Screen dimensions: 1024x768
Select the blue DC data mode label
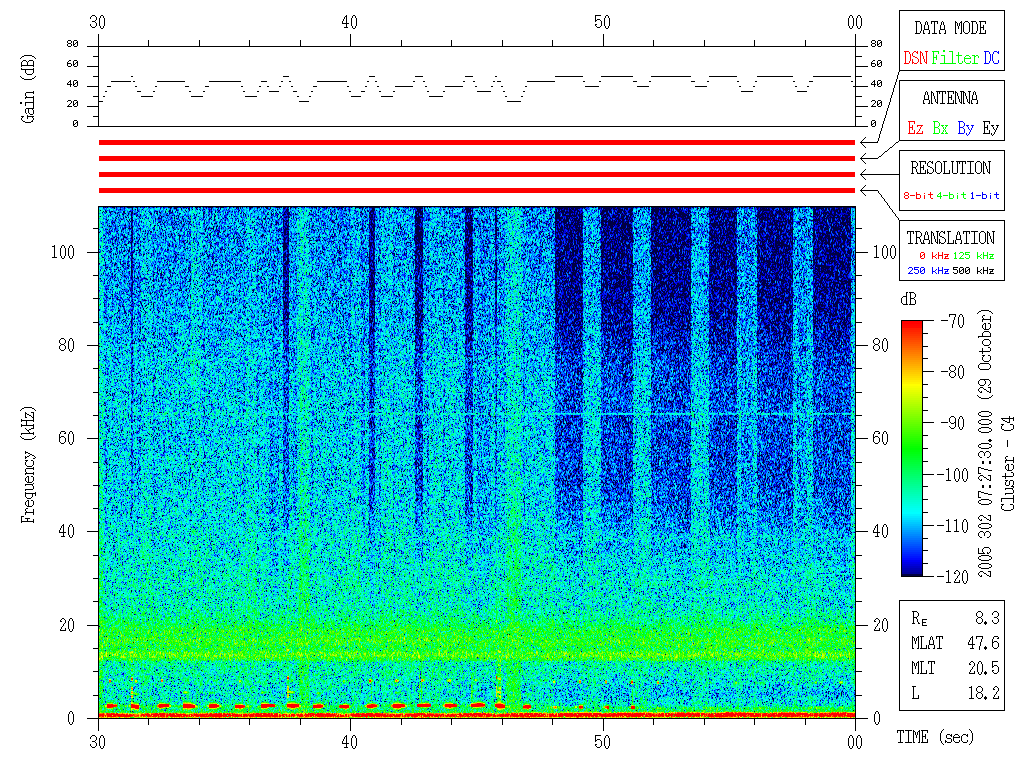991,58
